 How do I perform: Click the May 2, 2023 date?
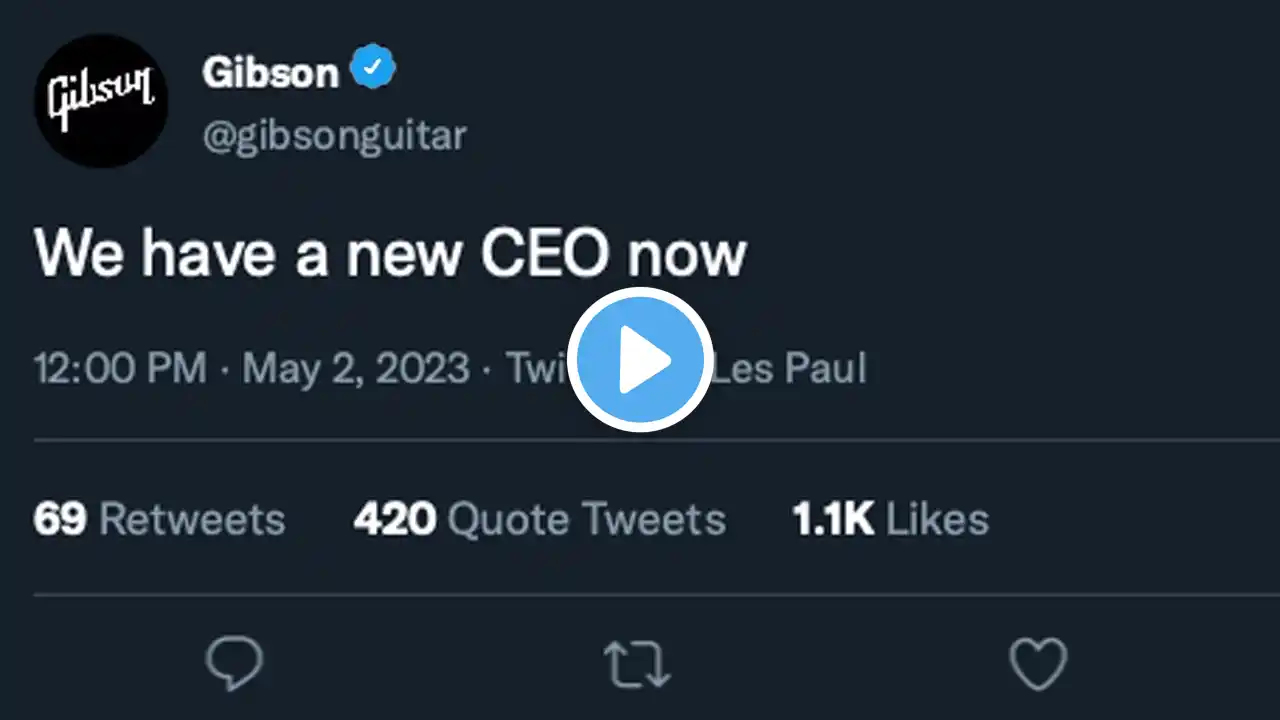click(x=355, y=369)
